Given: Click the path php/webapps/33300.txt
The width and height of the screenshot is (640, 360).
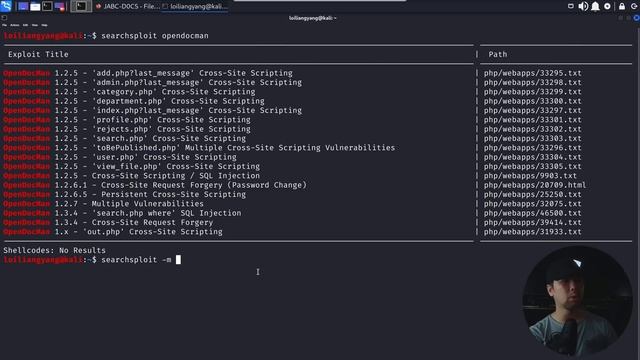Looking at the screenshot, I should (533, 101).
